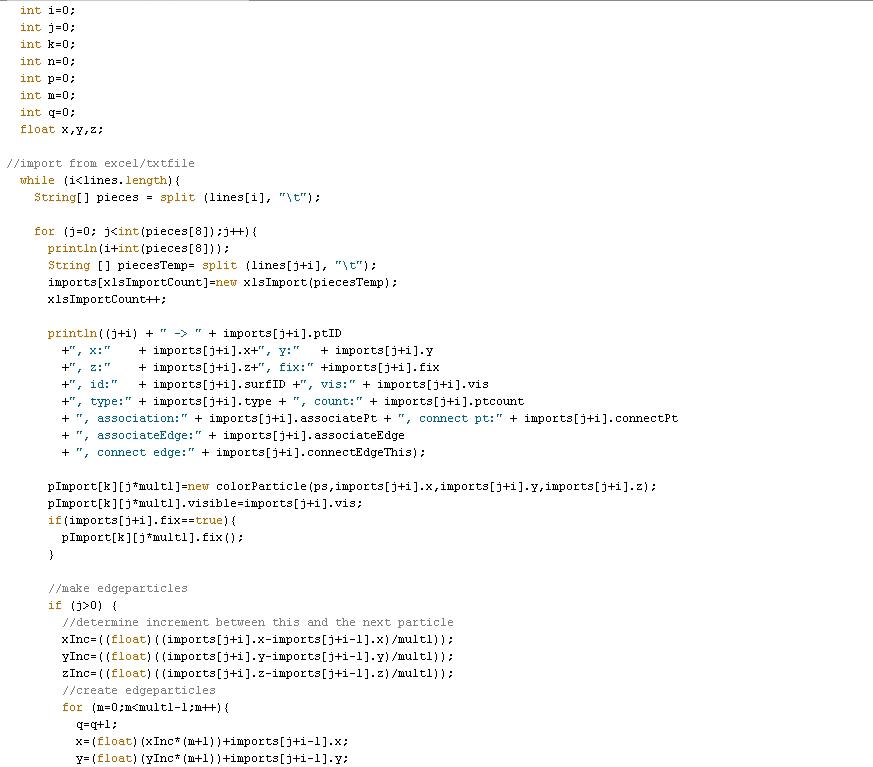
Task: Click the line starting with 'zInc=((float)'
Action: [258, 673]
